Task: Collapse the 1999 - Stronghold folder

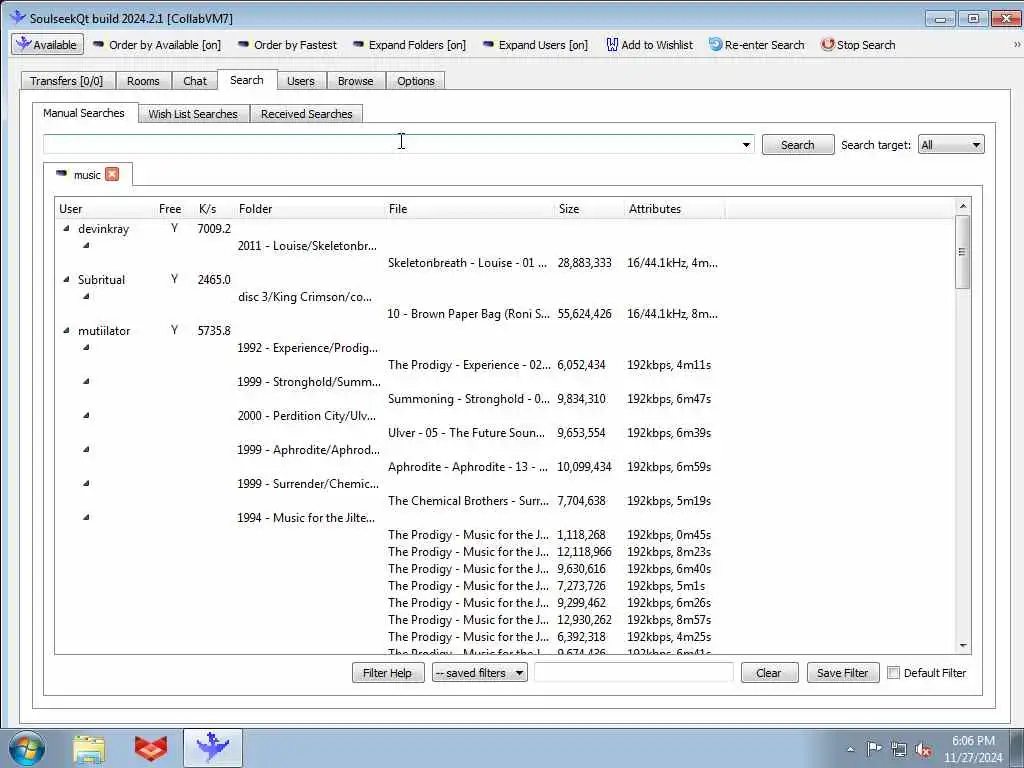Action: pyautogui.click(x=86, y=381)
